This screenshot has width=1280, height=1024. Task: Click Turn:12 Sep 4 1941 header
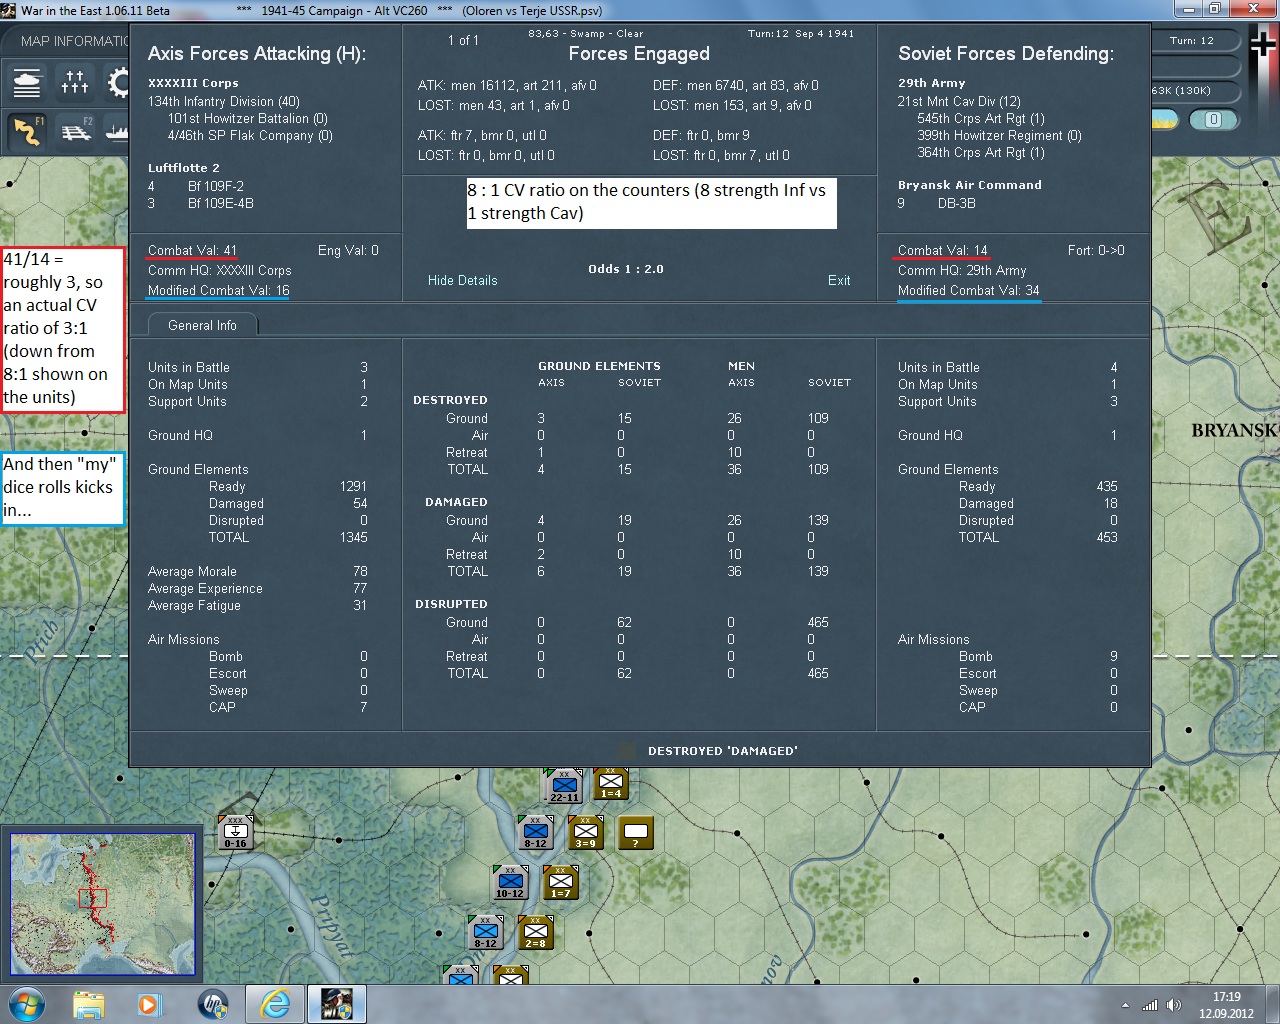pos(801,34)
